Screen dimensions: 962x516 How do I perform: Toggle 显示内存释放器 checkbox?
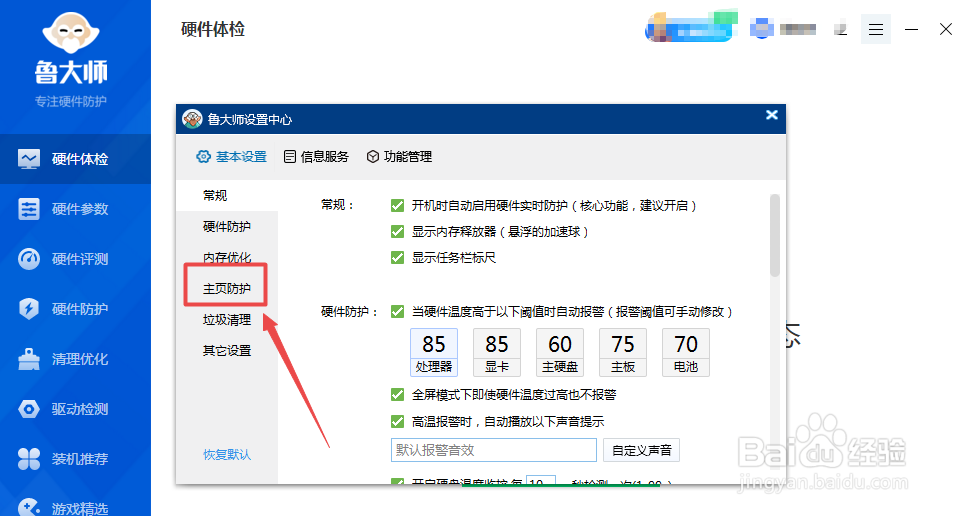pos(398,231)
